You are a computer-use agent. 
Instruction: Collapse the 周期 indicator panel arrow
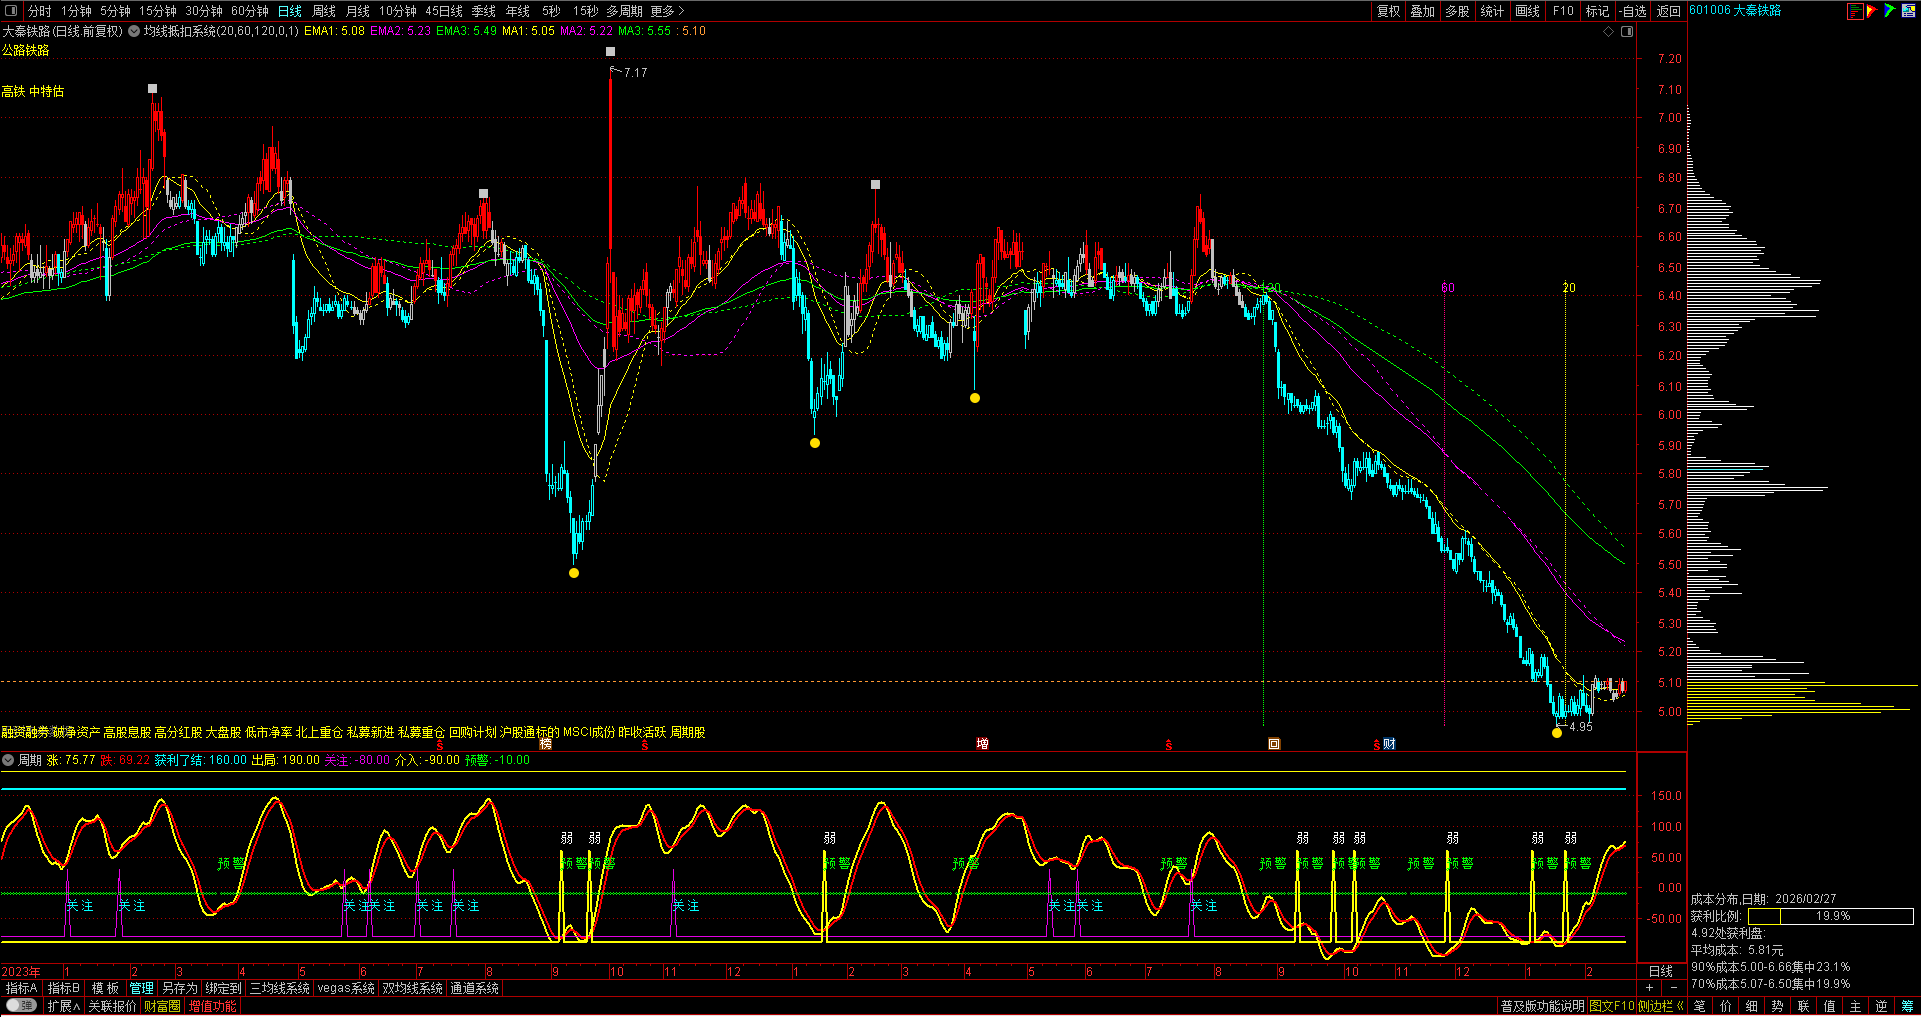click(8, 760)
